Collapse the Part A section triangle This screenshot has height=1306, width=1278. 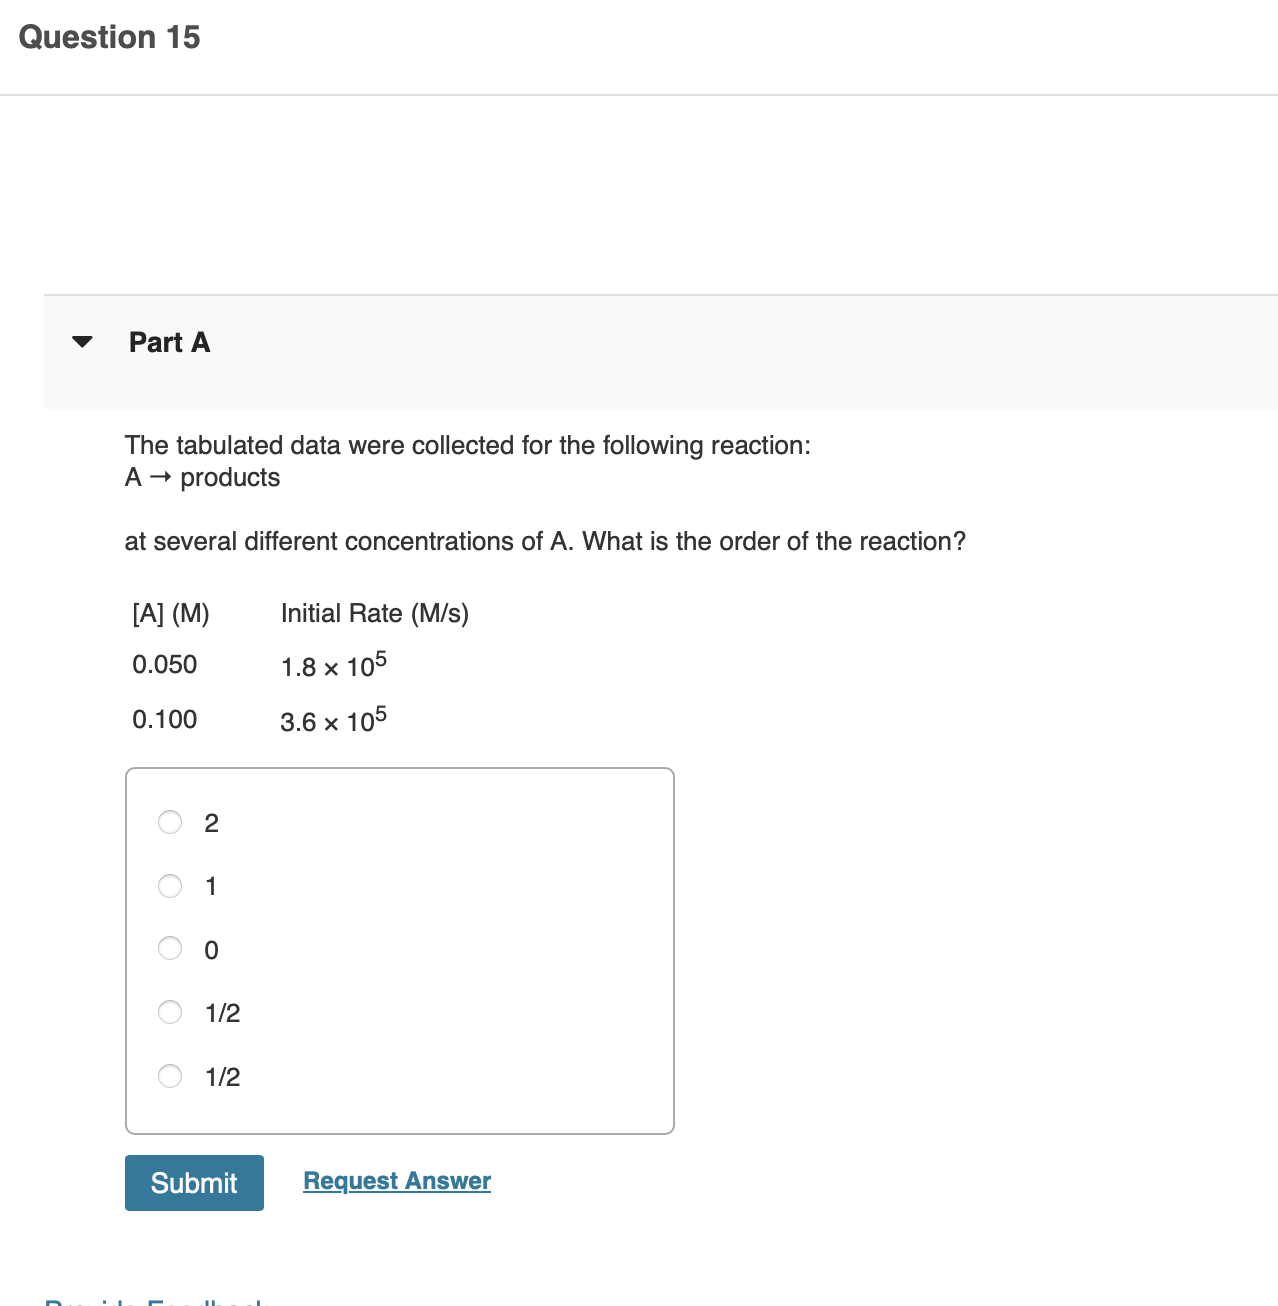coord(83,342)
